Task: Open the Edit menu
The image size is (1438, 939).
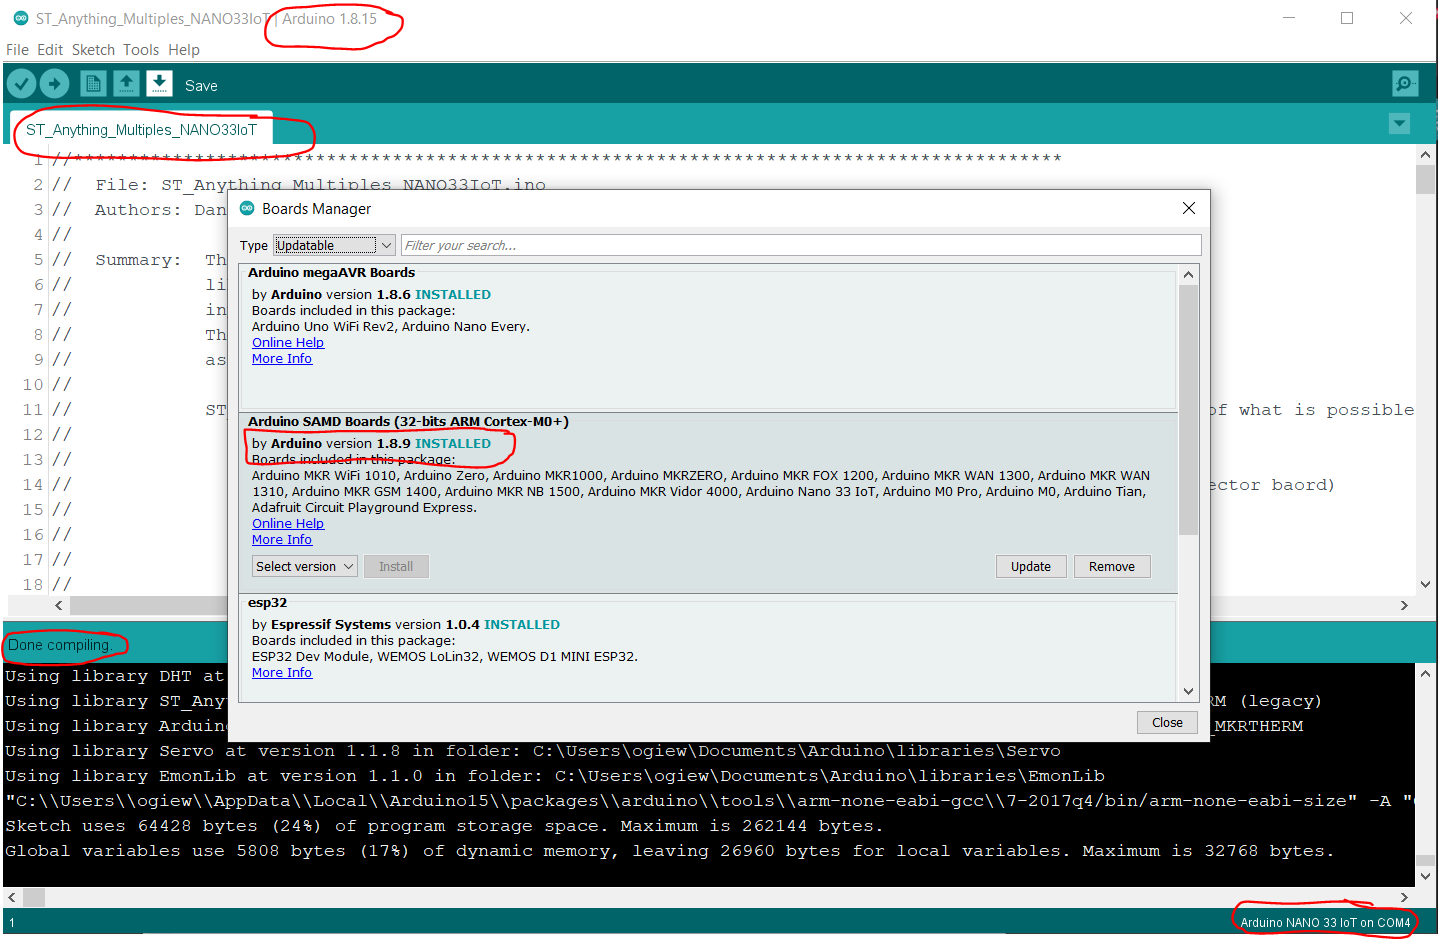Action: pyautogui.click(x=50, y=50)
